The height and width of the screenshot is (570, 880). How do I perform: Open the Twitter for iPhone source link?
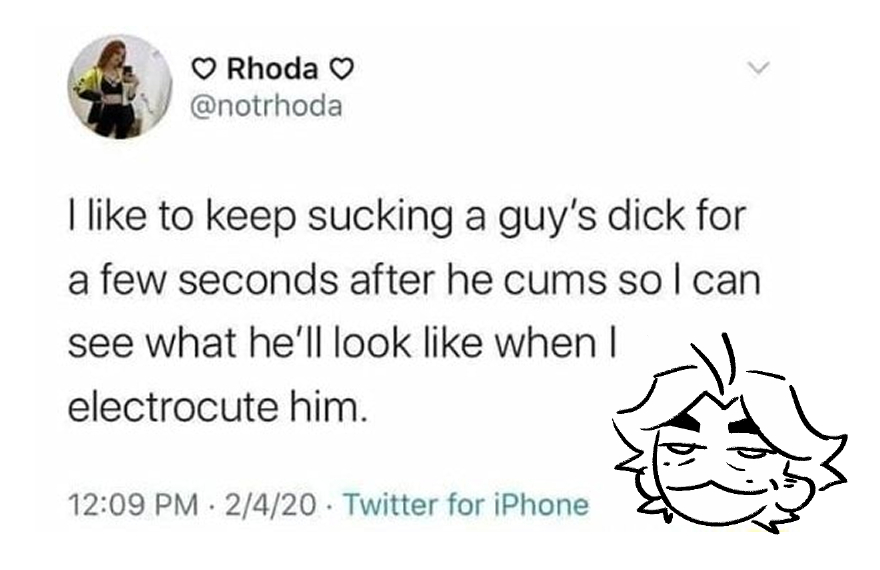(465, 504)
